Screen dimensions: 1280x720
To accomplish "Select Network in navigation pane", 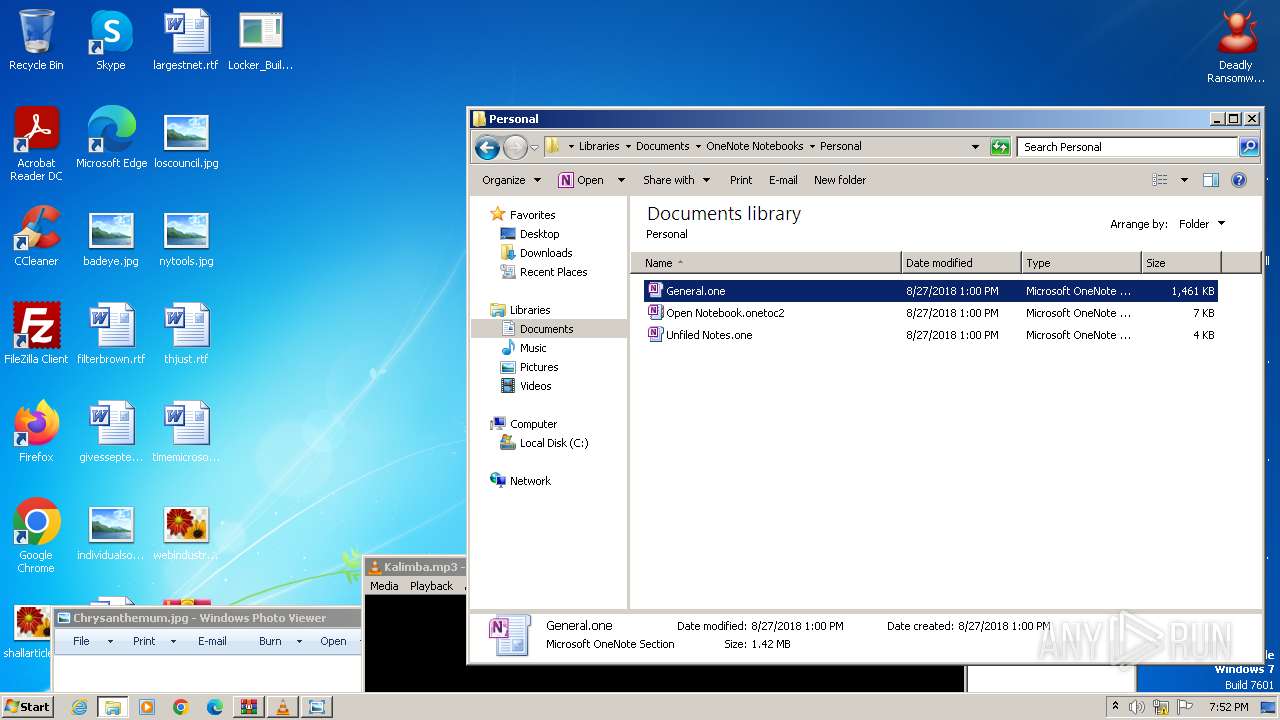I will [x=530, y=481].
